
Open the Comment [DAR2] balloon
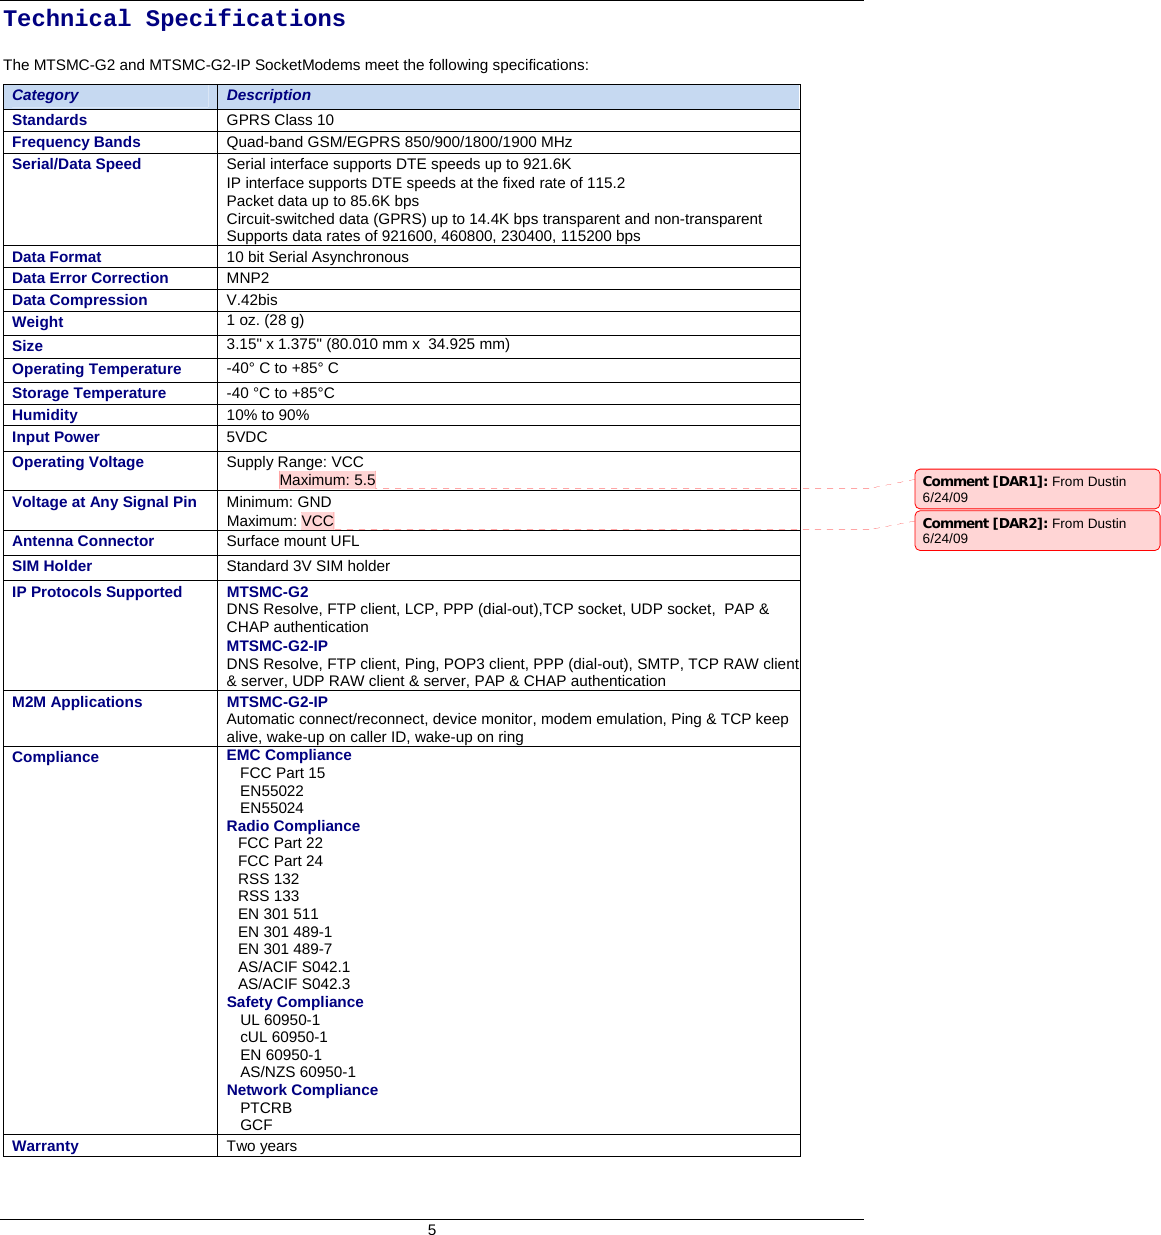pos(1037,531)
